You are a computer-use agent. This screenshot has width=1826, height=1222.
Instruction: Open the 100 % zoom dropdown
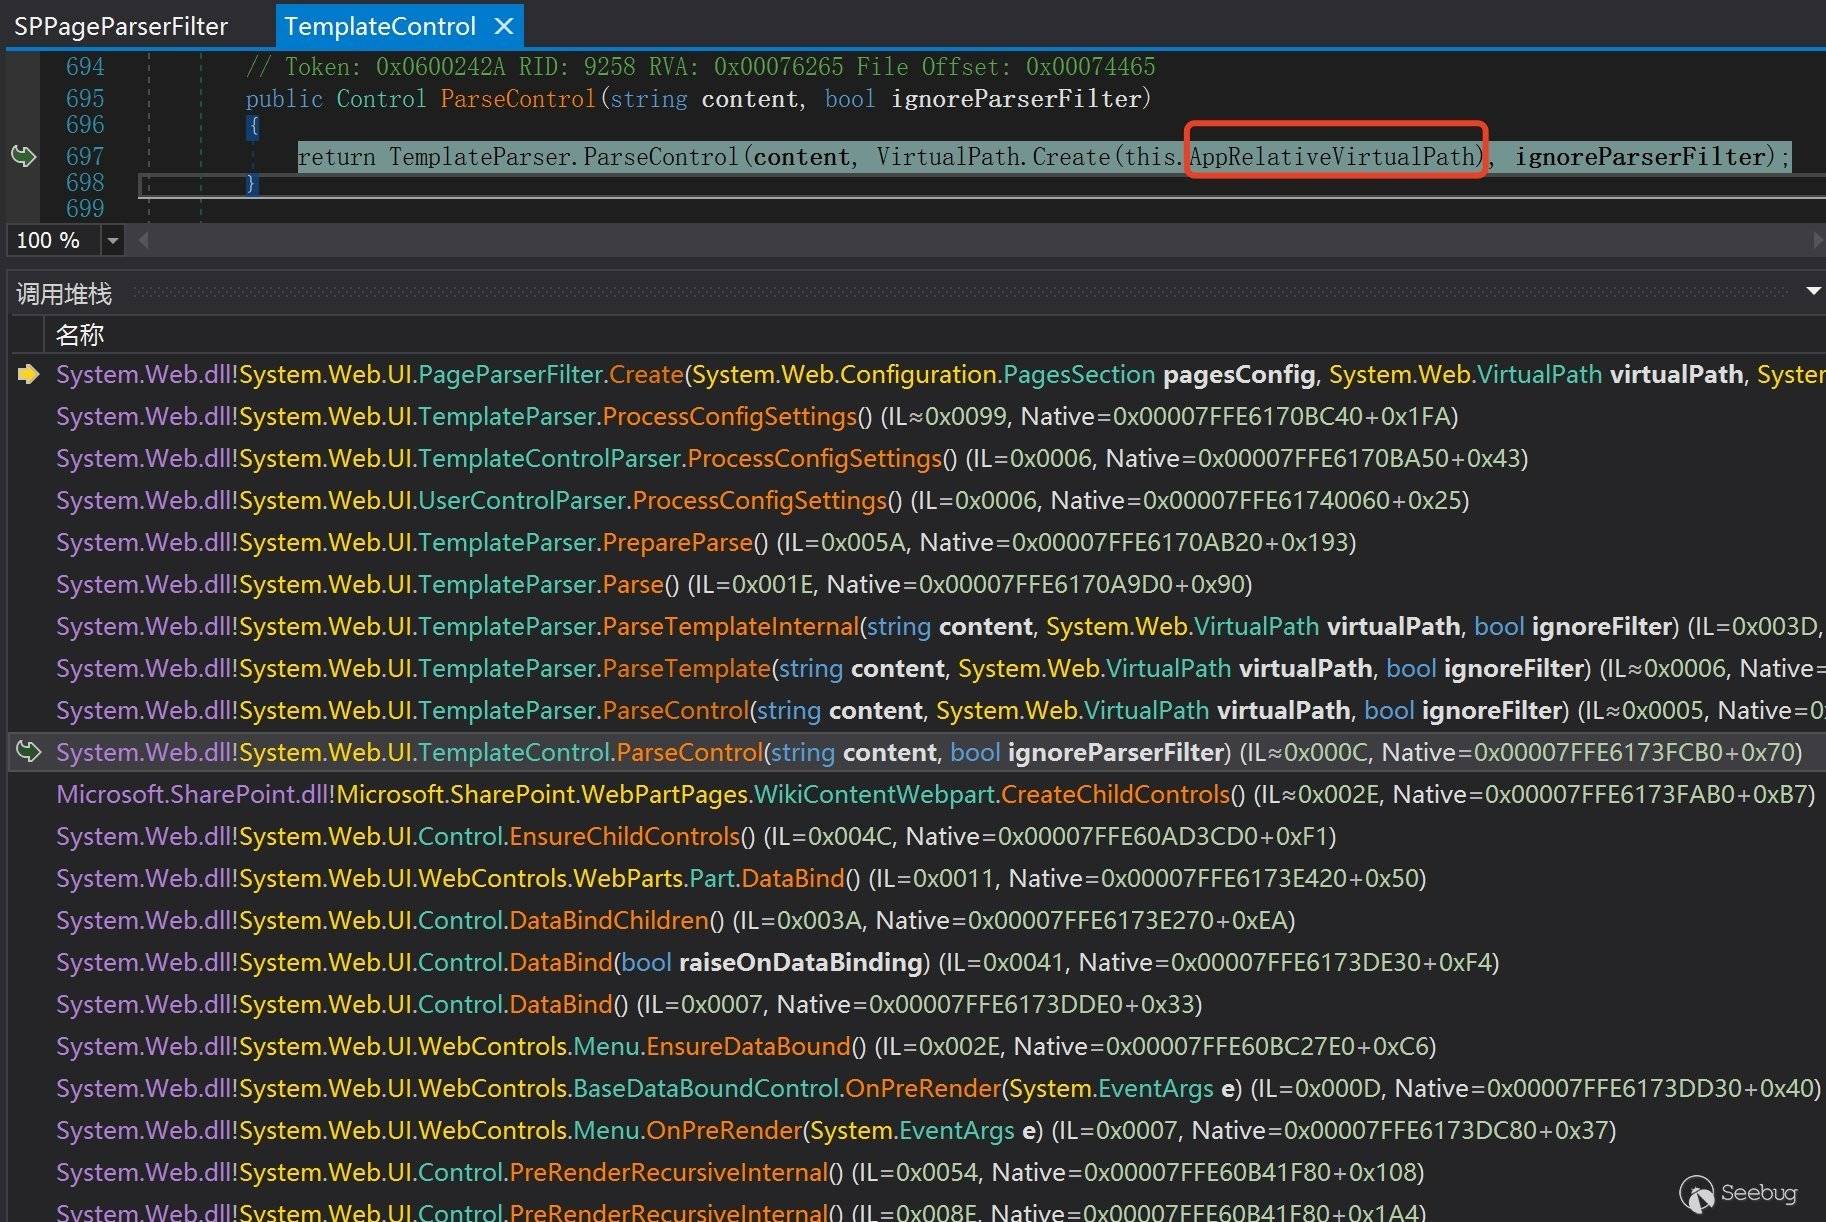[112, 240]
